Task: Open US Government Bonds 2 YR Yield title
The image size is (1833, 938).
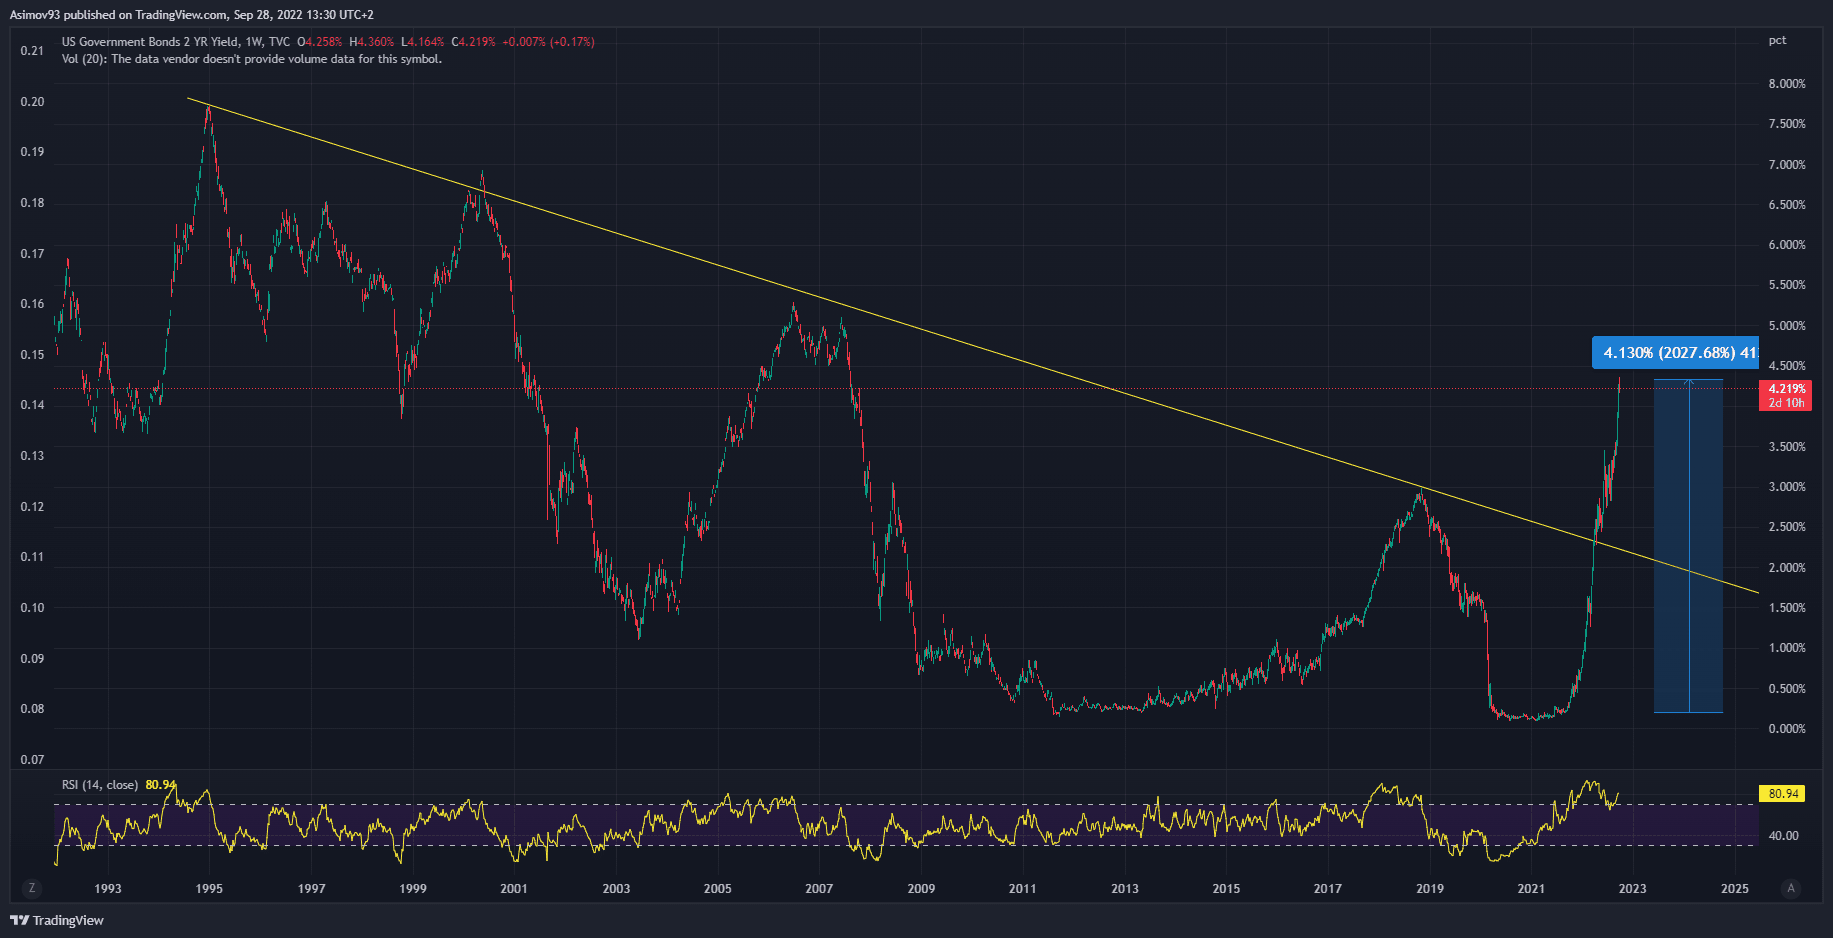Action: (150, 42)
